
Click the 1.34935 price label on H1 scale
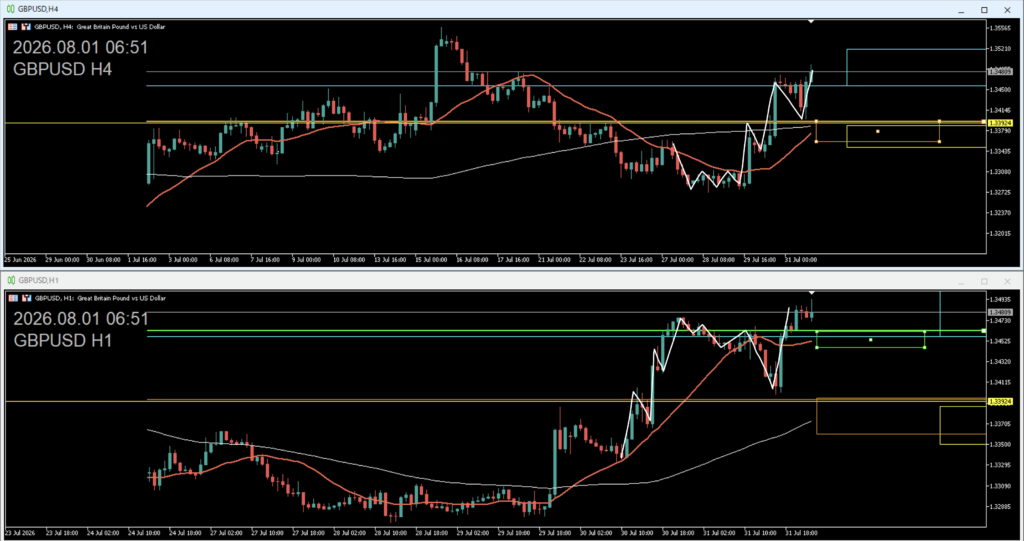(x=1000, y=300)
